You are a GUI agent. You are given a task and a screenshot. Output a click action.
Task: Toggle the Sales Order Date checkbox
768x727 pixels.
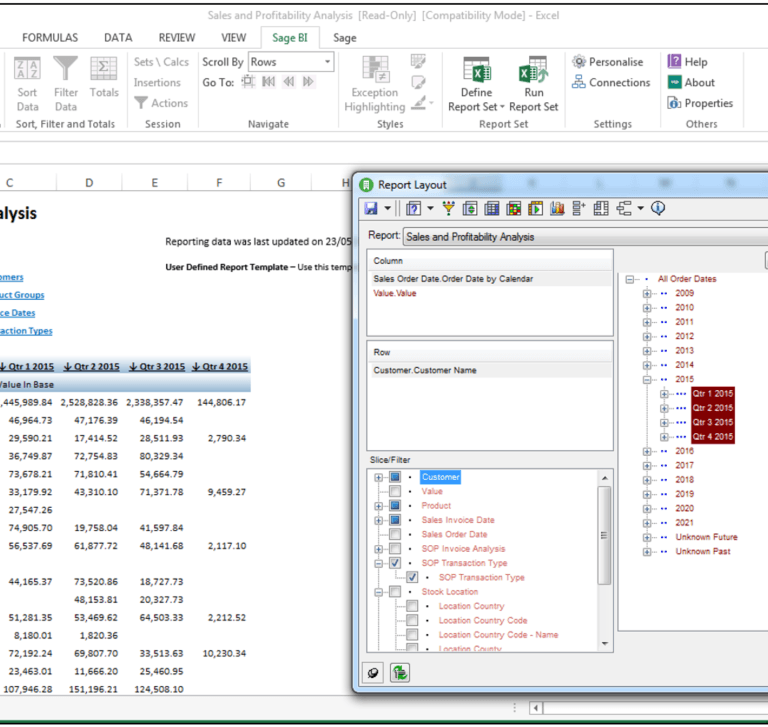click(395, 534)
